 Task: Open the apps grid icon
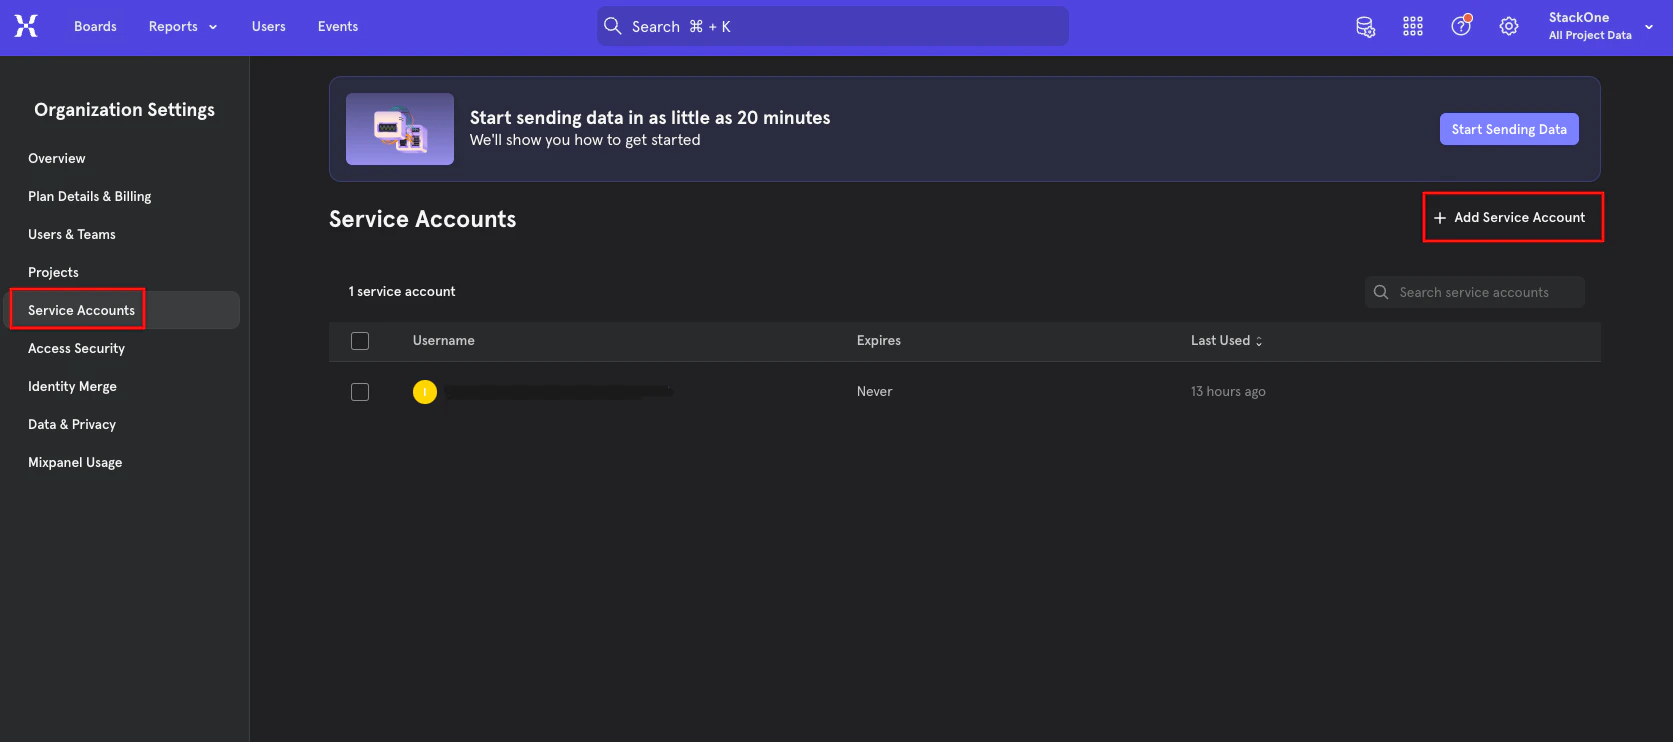[x=1413, y=27]
